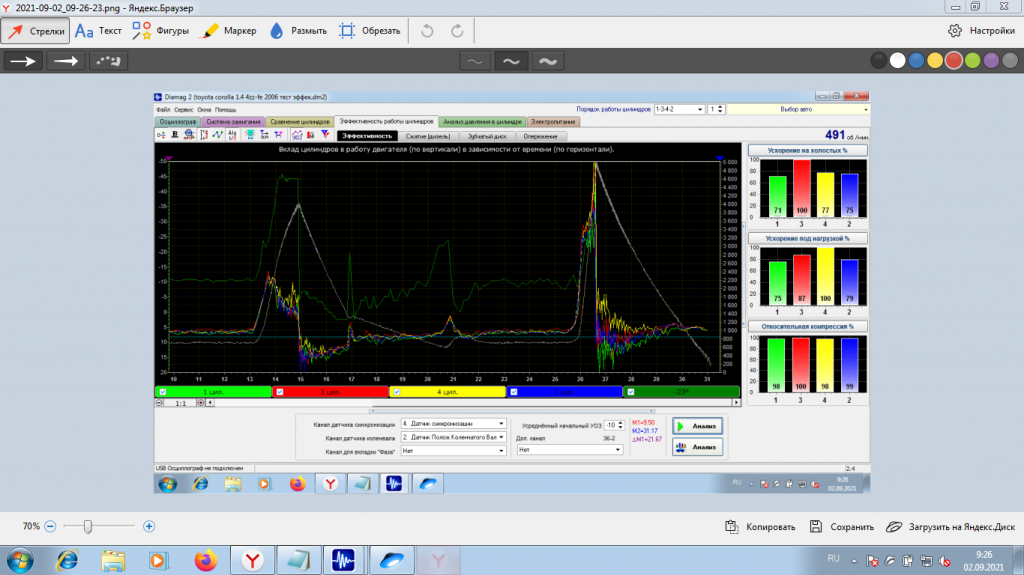Adjust the cylinder number stepper beside 1-3-4-2
1024x575 pixels.
coord(720,109)
